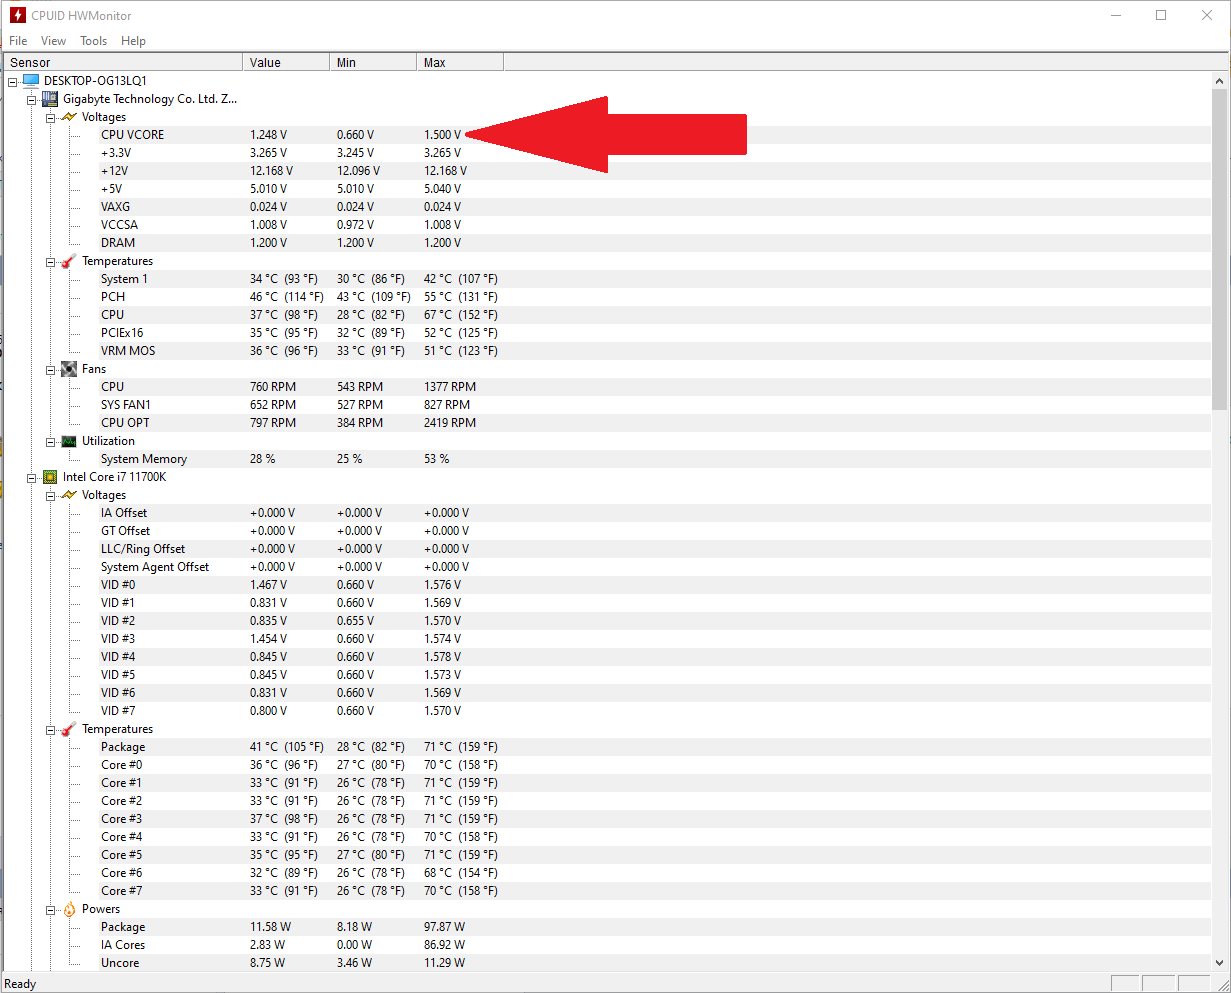Click the Min column header
The width and height of the screenshot is (1231, 993).
pos(373,62)
